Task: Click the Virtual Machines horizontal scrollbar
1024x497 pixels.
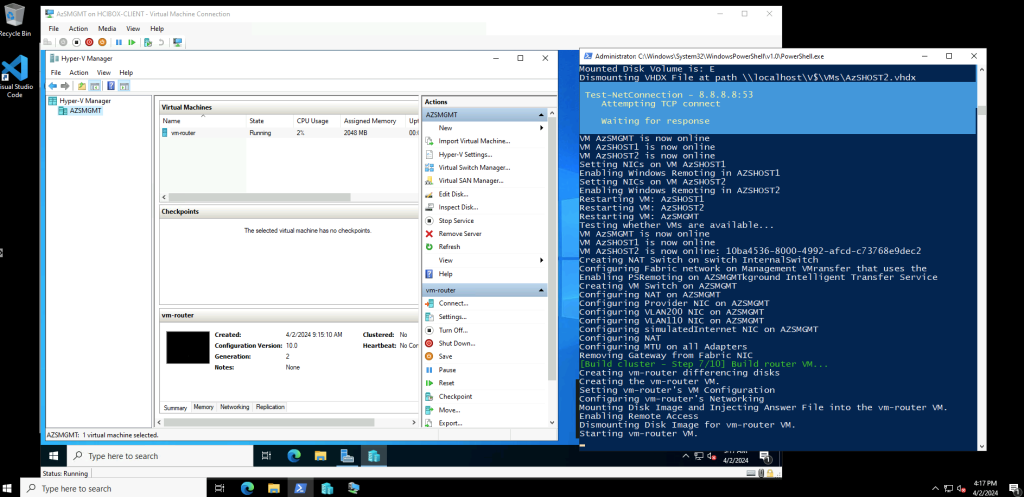Action: [259, 197]
